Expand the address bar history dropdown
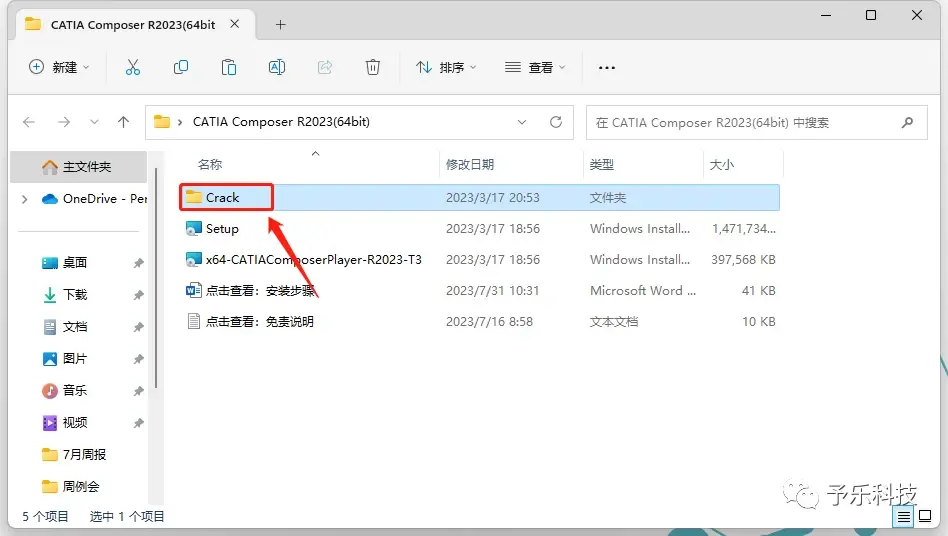Viewport: 948px width, 536px height. coord(522,122)
